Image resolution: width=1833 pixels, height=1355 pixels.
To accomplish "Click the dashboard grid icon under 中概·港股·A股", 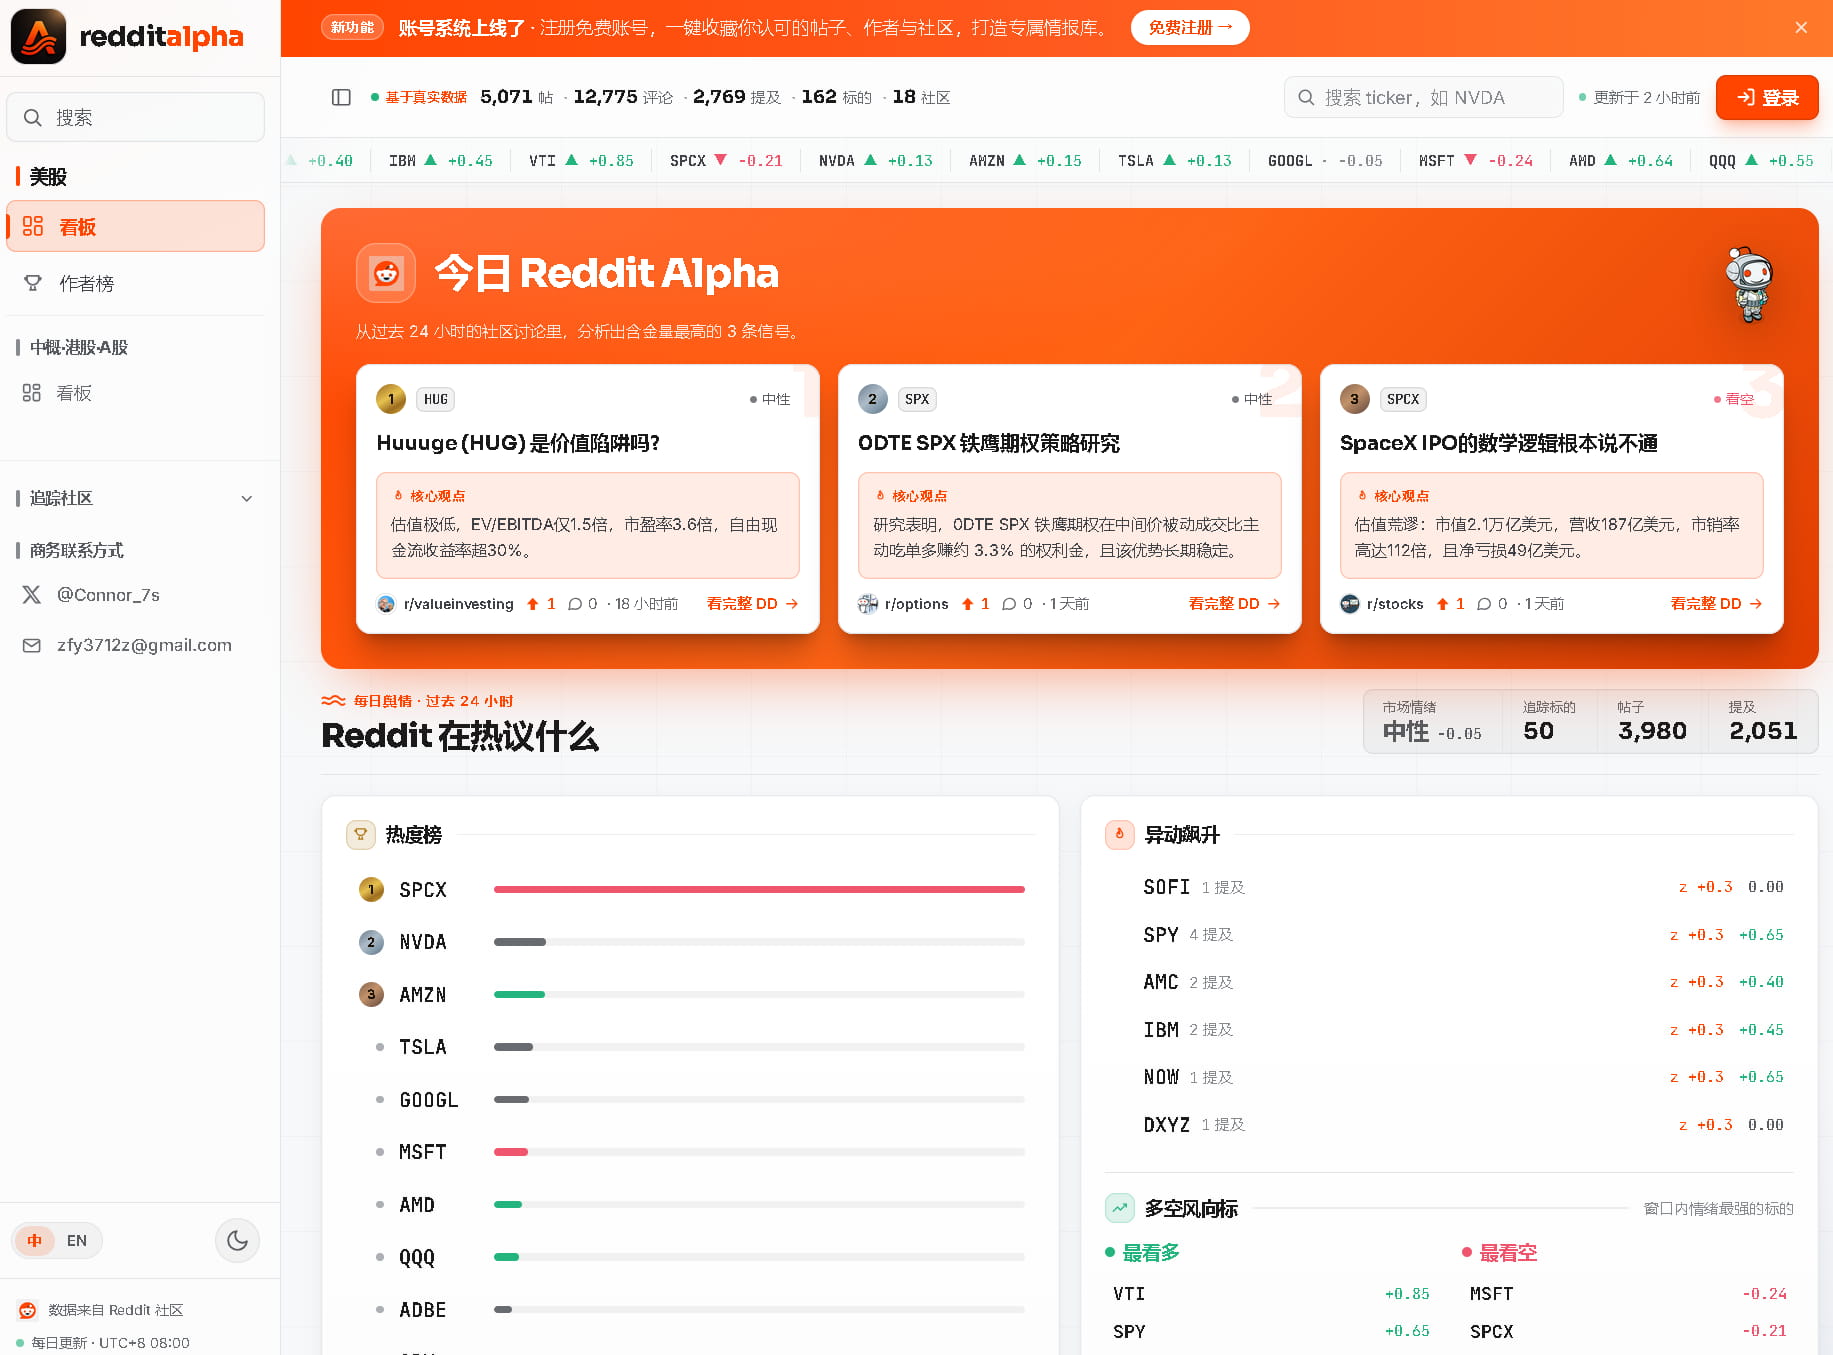I will (x=32, y=393).
